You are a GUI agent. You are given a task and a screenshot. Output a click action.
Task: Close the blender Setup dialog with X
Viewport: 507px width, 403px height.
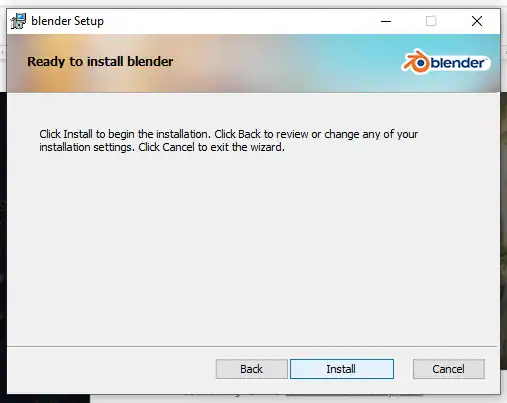coord(477,21)
